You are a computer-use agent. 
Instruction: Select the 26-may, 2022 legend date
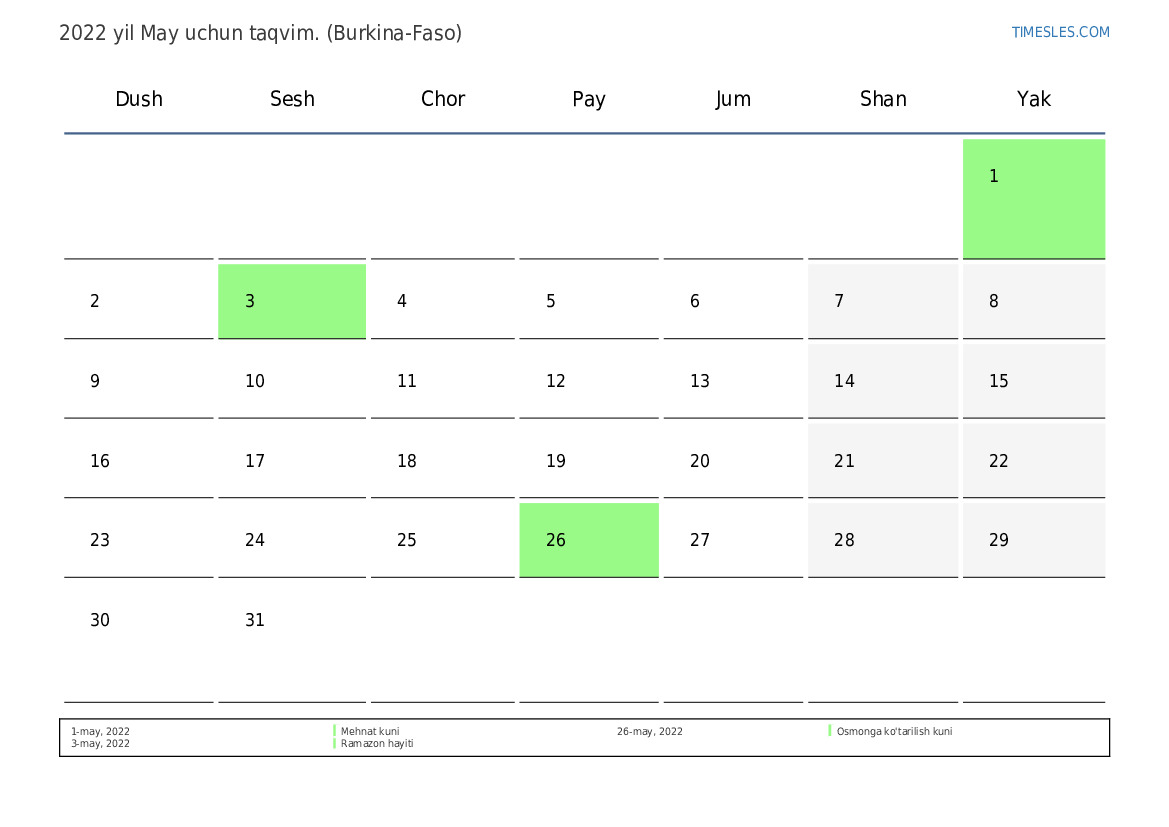pyautogui.click(x=649, y=732)
